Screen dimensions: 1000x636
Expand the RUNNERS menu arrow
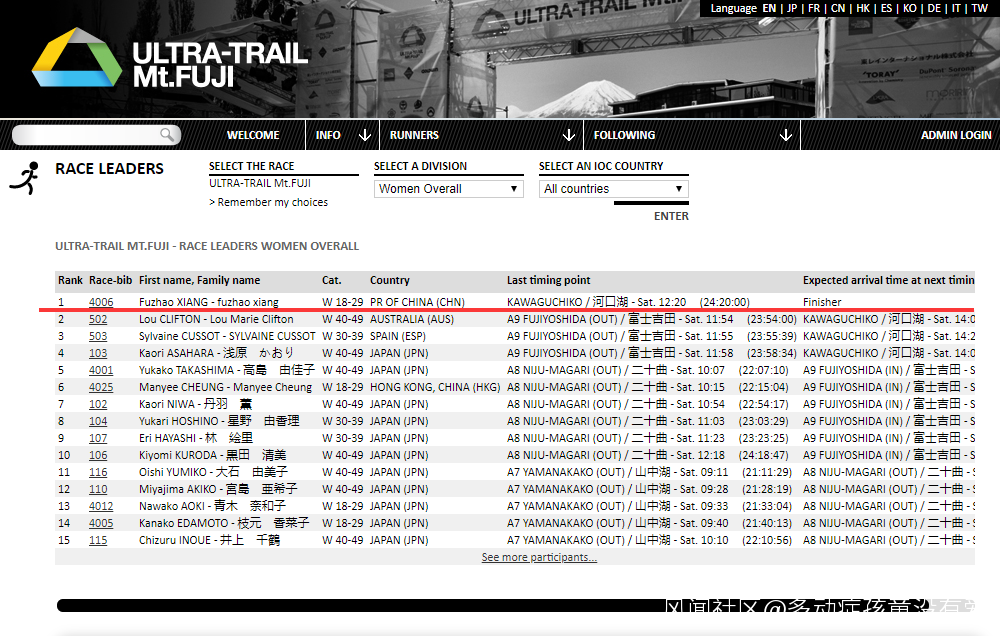[x=569, y=135]
